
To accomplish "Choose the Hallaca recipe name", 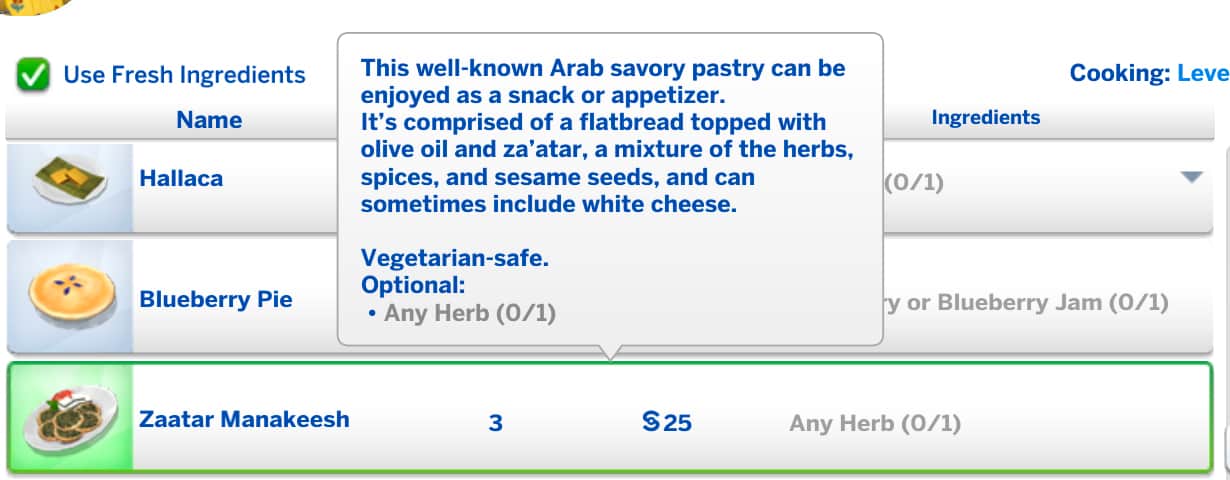I will click(x=181, y=179).
